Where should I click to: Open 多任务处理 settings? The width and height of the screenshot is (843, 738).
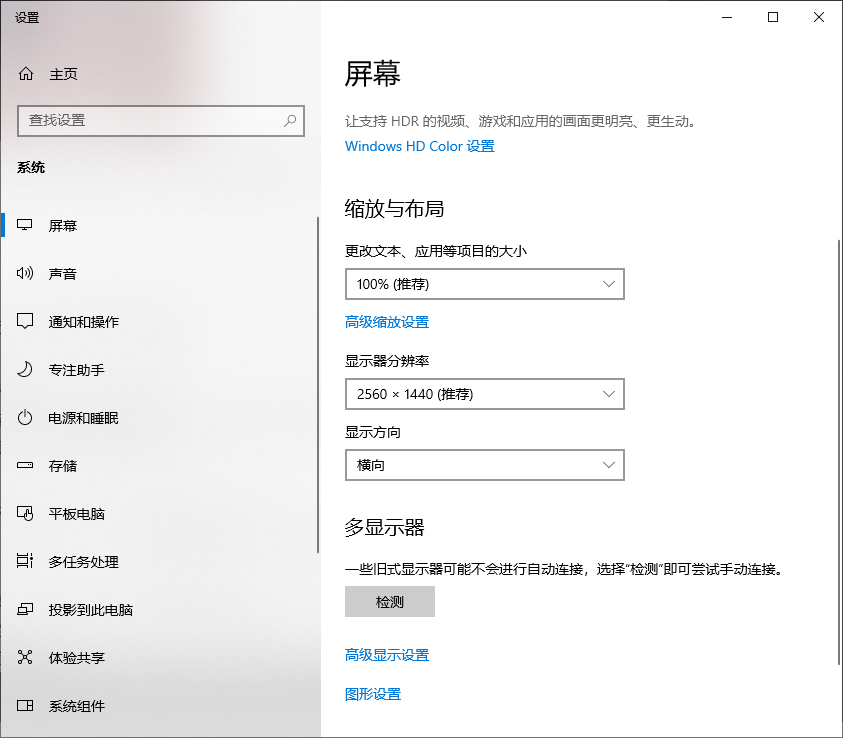pos(82,561)
